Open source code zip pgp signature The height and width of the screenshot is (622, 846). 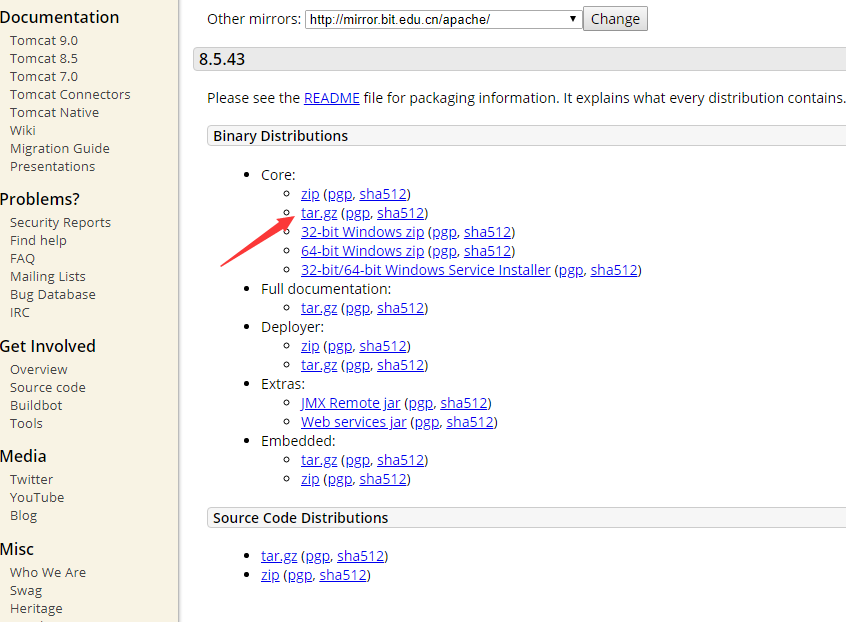point(300,575)
